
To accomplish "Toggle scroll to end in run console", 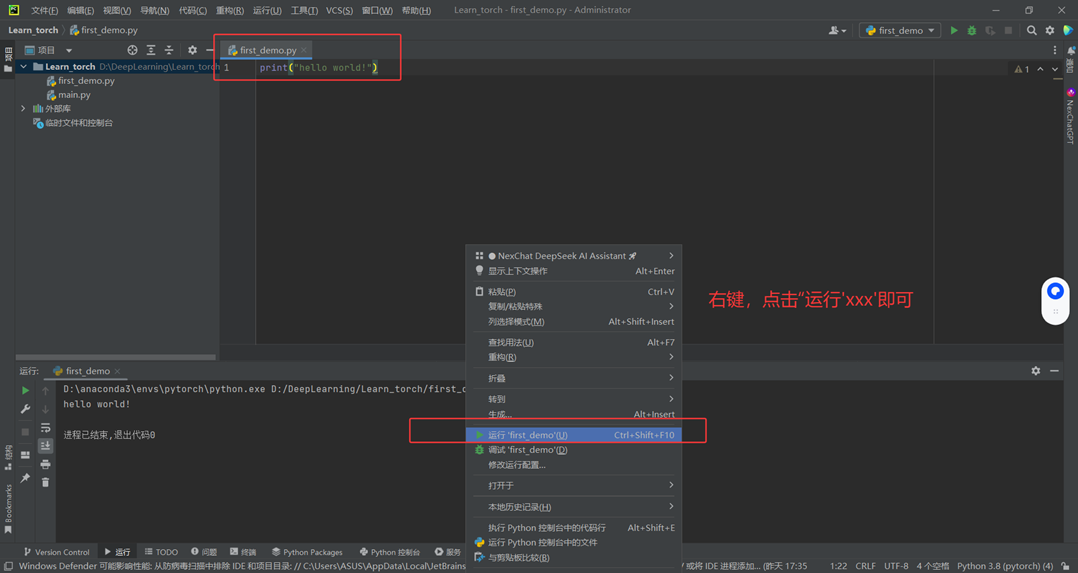I will [45, 446].
